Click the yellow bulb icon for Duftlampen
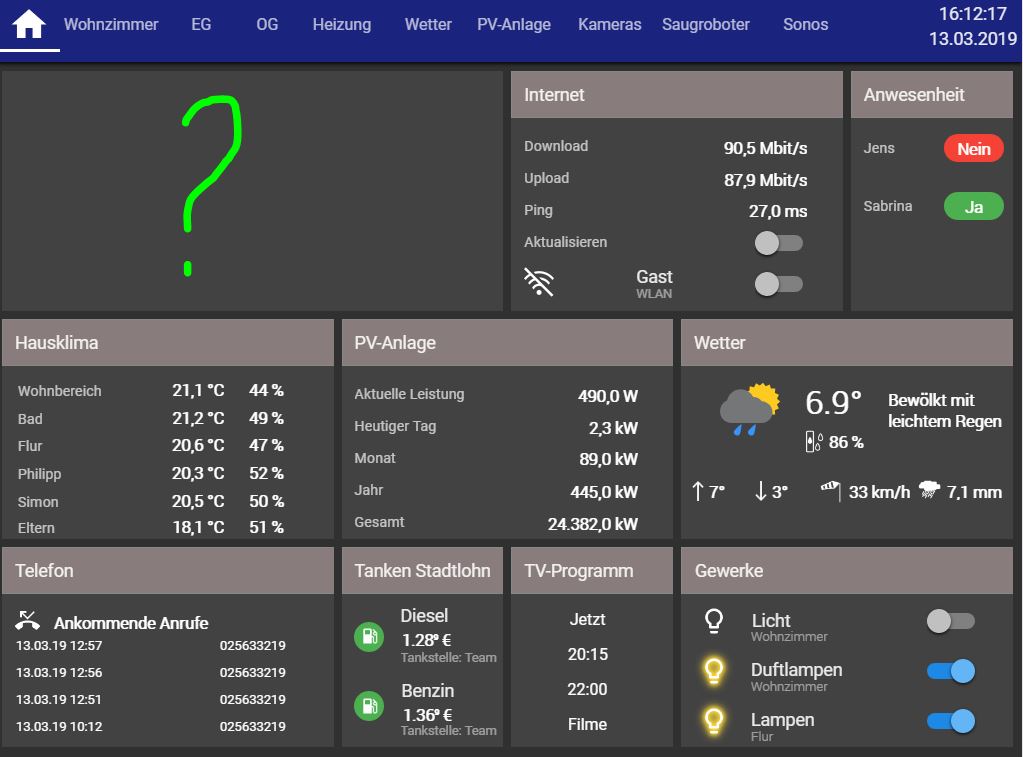The image size is (1023, 757). (714, 671)
